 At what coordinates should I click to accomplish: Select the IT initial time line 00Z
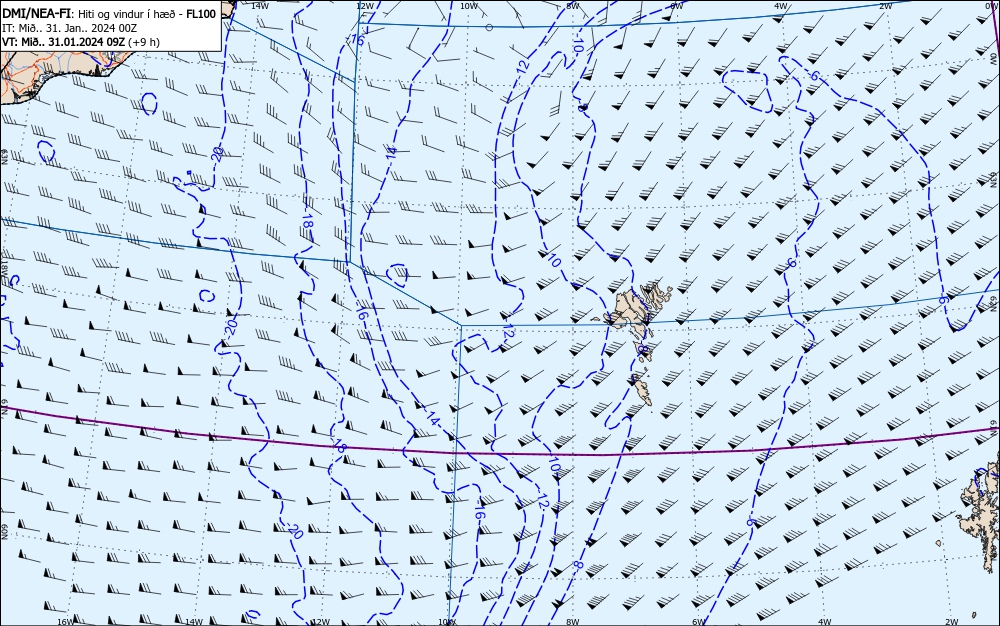[70, 28]
